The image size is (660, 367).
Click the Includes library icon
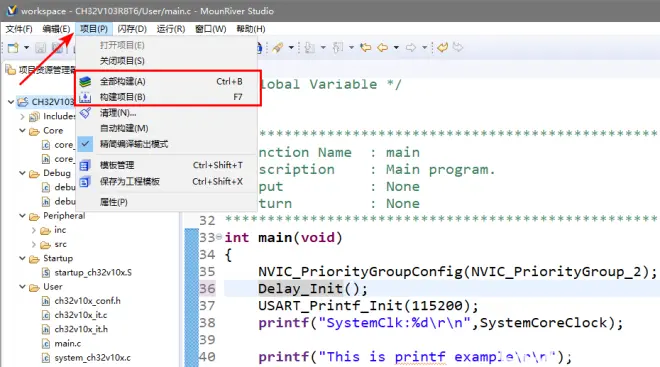35,117
